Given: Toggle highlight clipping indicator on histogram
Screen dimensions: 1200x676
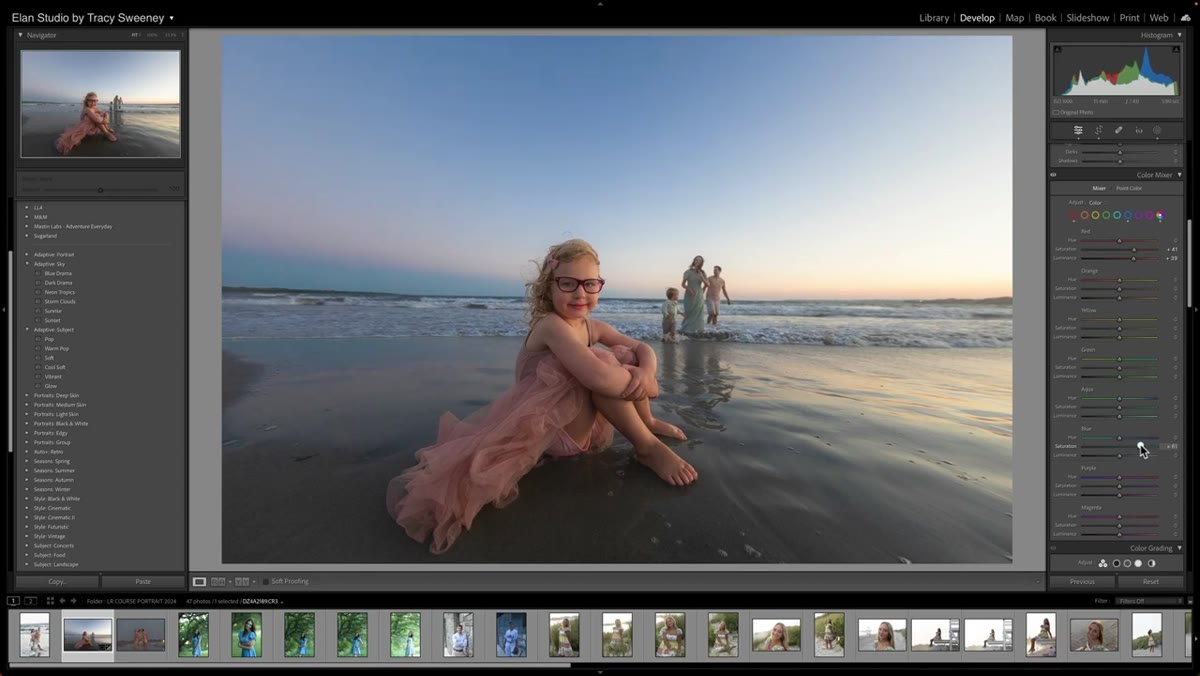Looking at the screenshot, I should pyautogui.click(x=1178, y=49).
